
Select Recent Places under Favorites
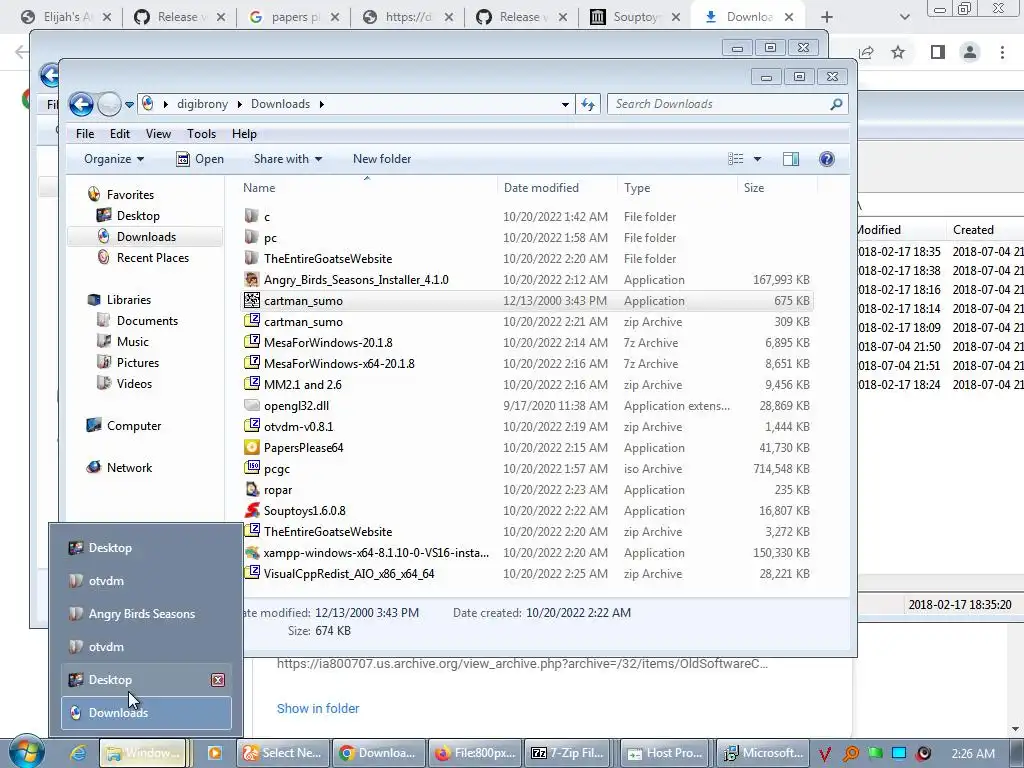pyautogui.click(x=153, y=257)
